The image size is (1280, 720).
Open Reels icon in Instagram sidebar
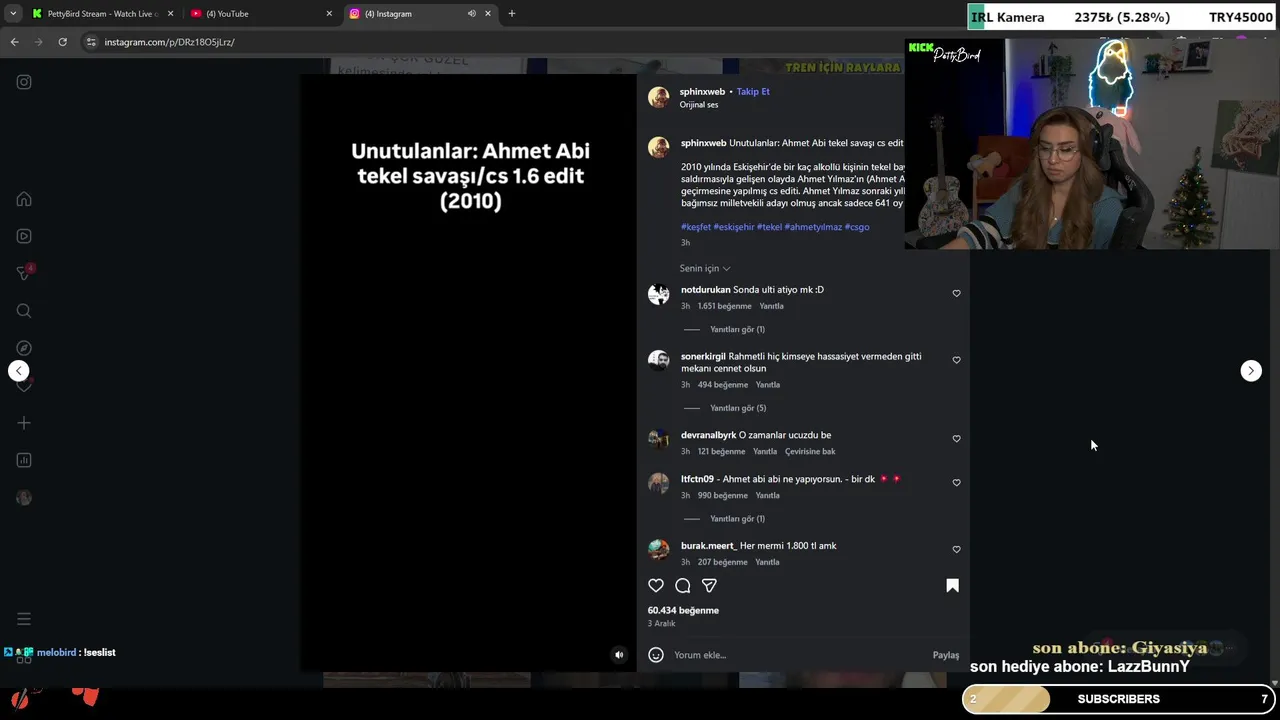click(x=24, y=236)
